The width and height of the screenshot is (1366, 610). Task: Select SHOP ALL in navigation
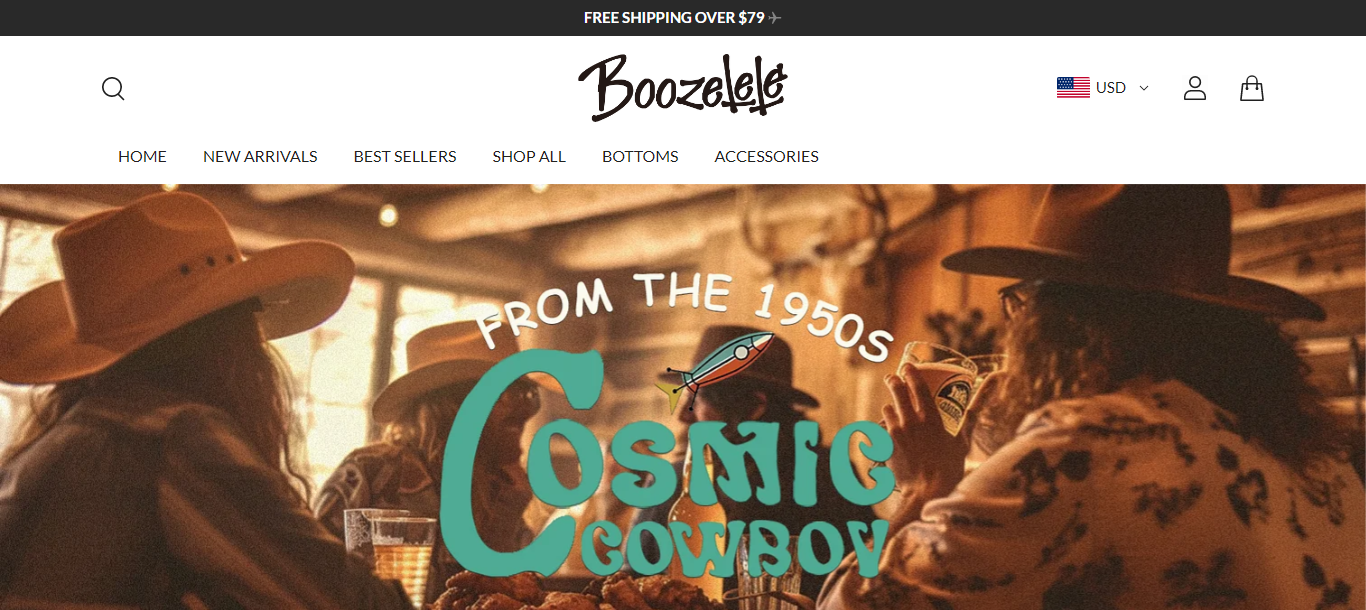click(529, 156)
